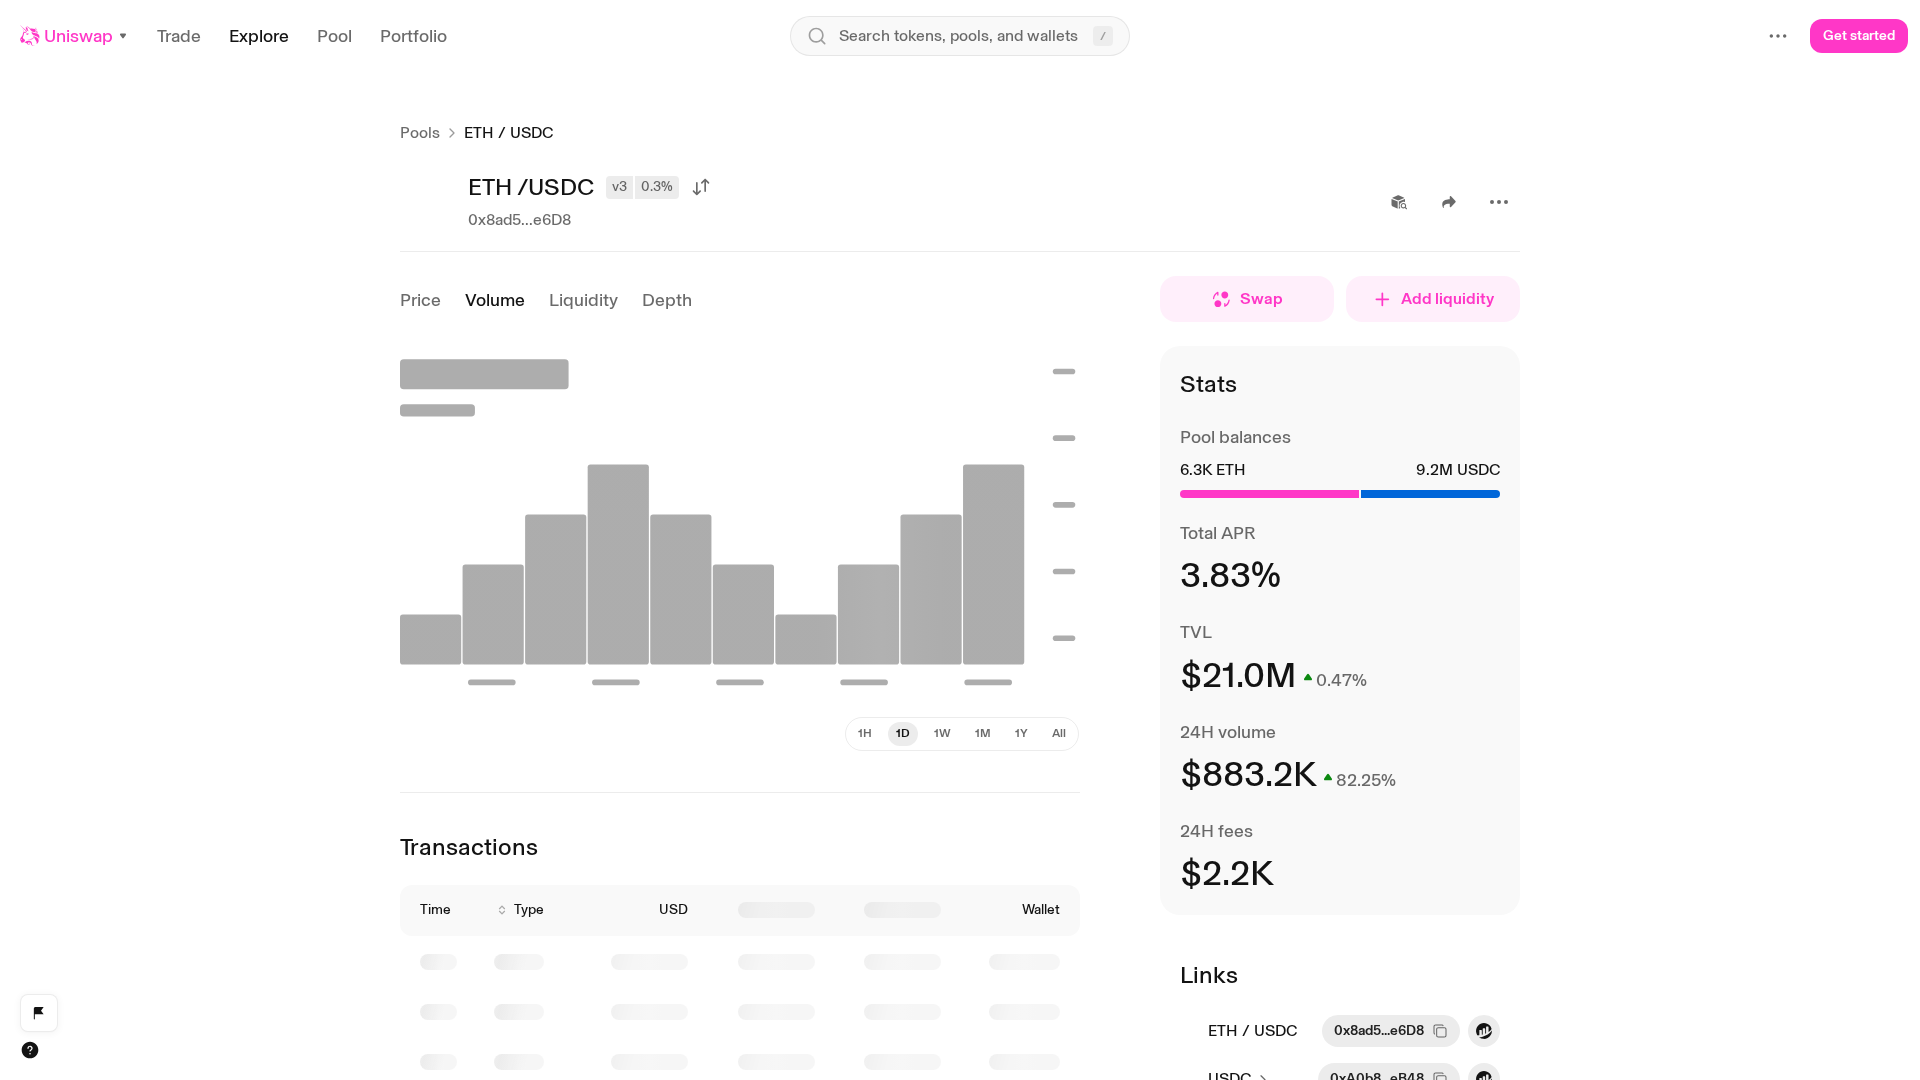Open the top-right more options ellipsis
Viewport: 1920px width, 1080px height.
pos(1778,36)
